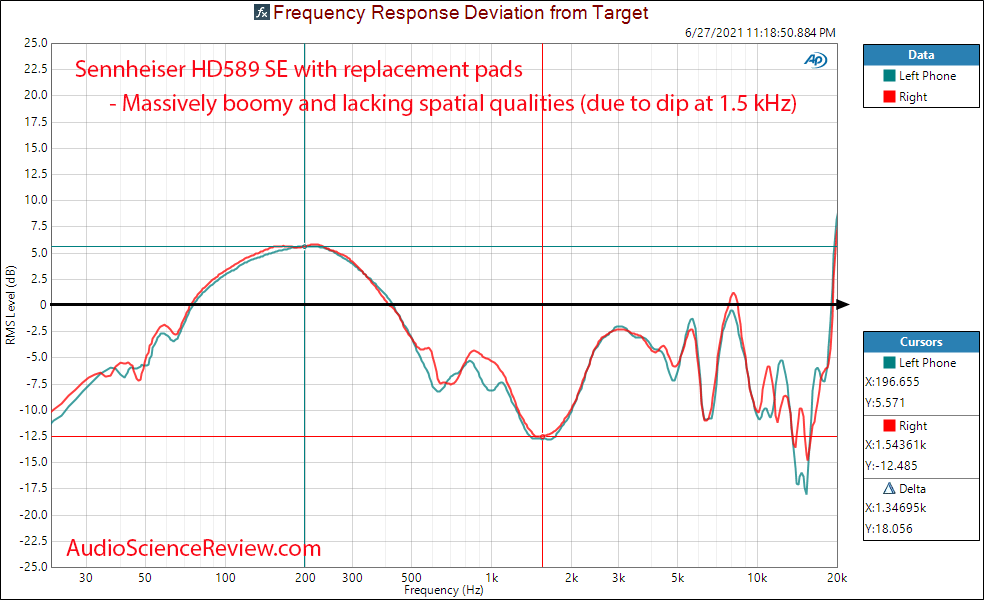
Task: Click the 25.0 tick label on level axis
Action: [35, 43]
